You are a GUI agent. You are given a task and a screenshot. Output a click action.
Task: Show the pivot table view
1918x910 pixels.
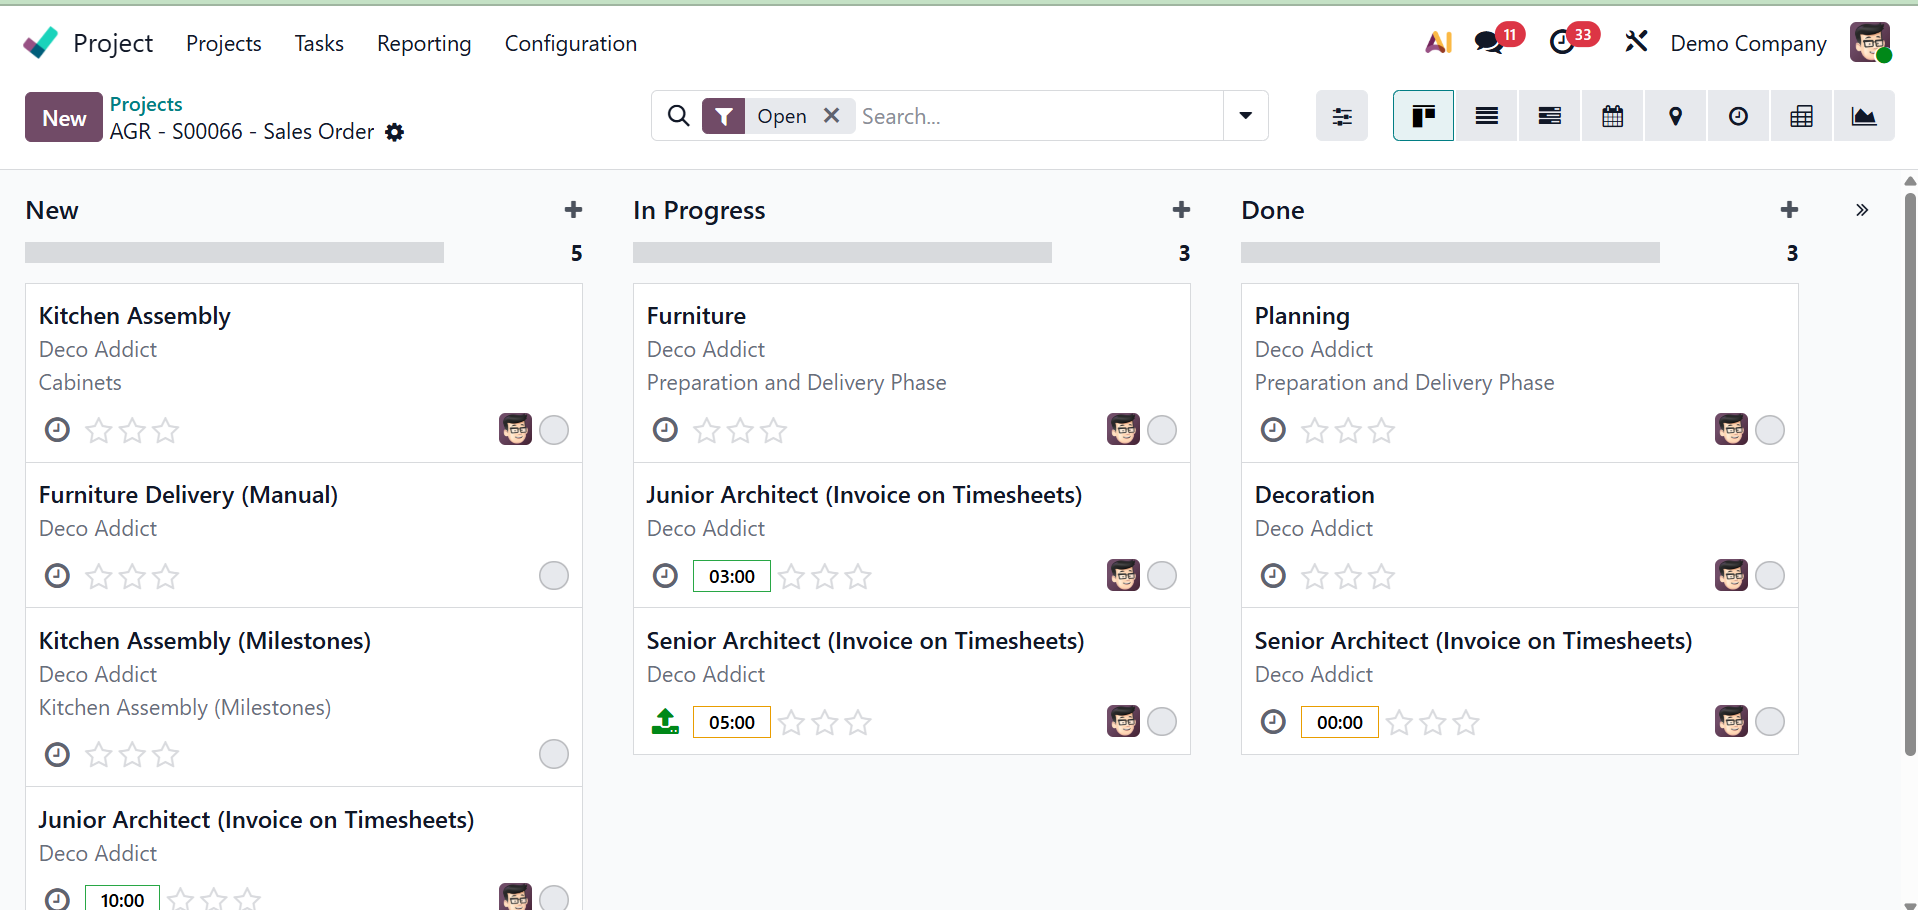tap(1801, 116)
